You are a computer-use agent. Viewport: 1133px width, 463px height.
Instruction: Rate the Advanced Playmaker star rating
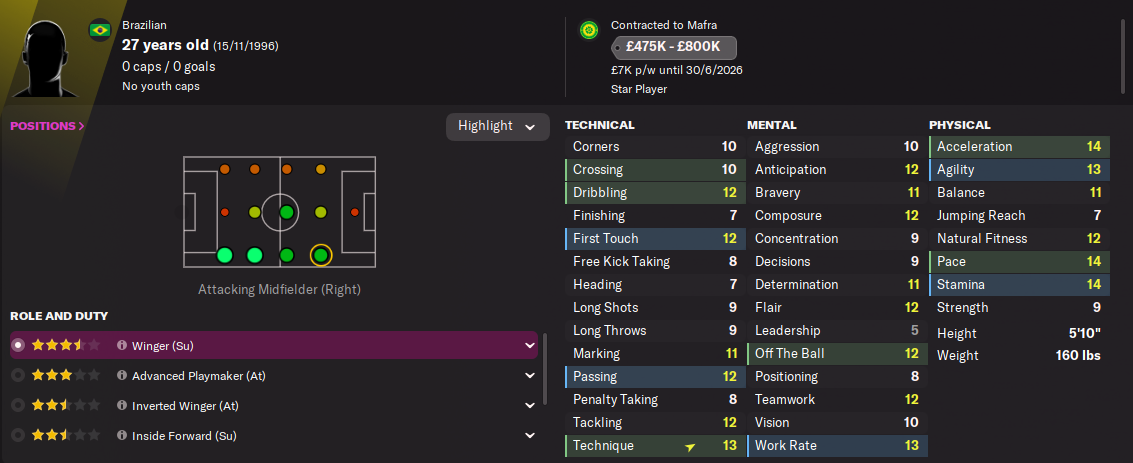pos(66,376)
